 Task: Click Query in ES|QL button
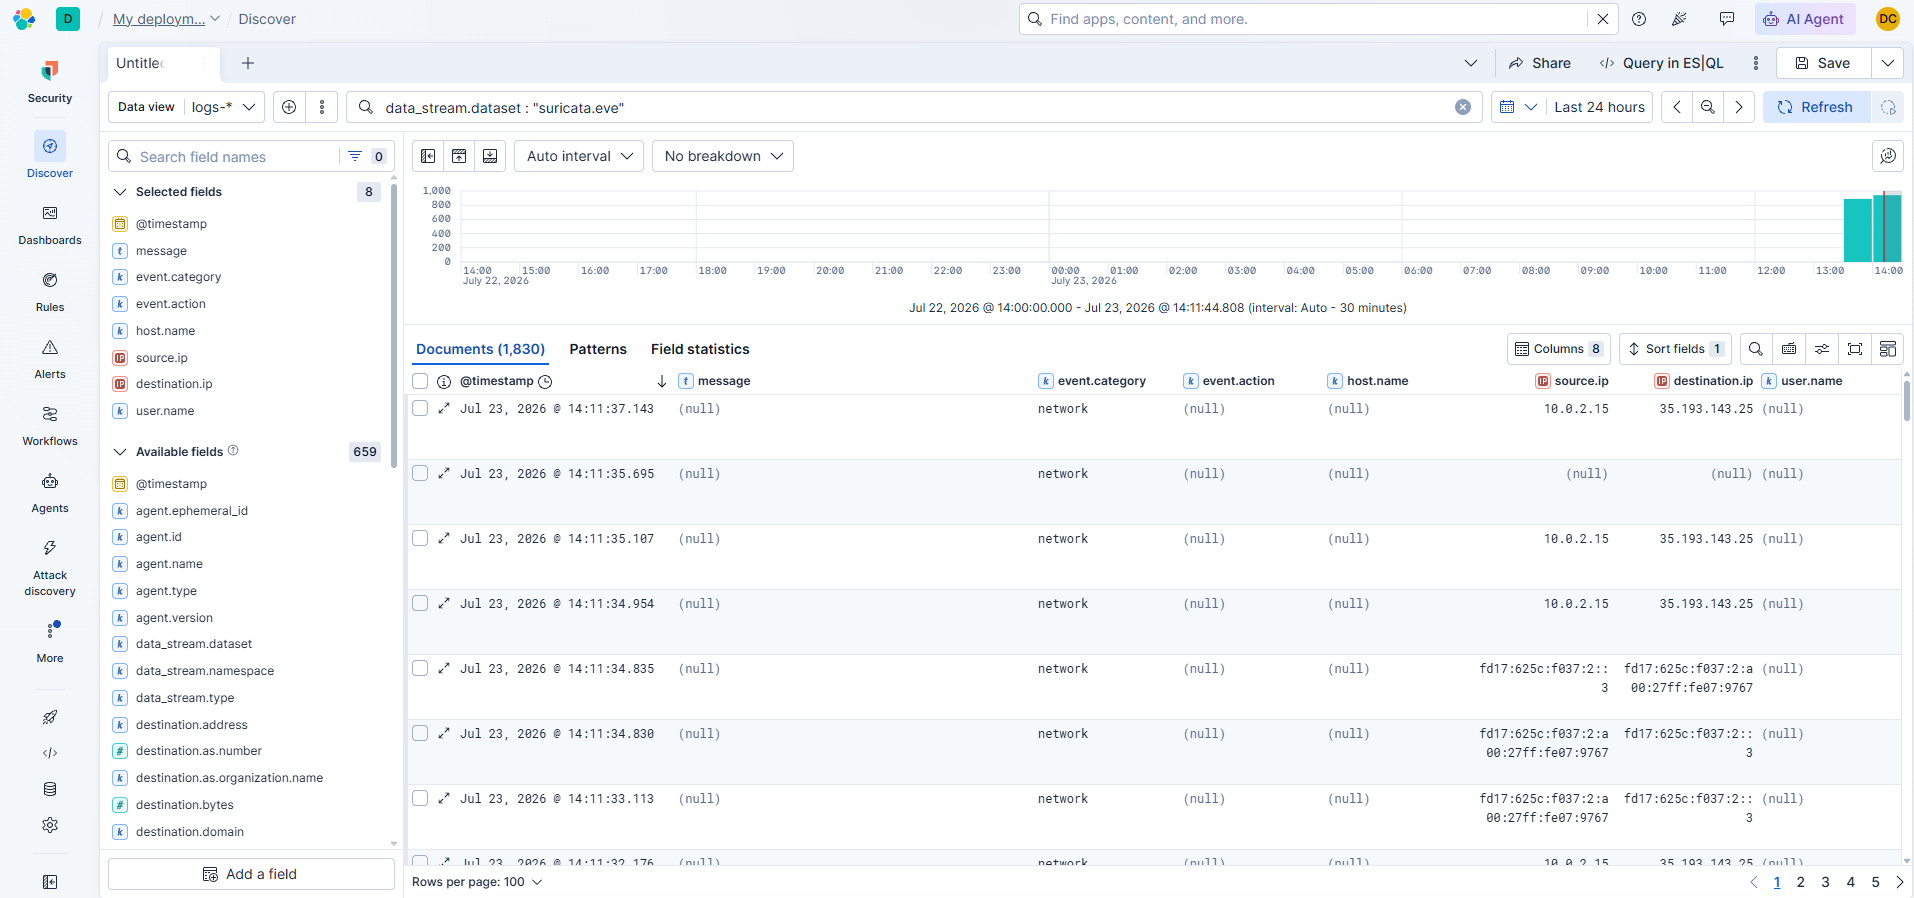[1662, 63]
